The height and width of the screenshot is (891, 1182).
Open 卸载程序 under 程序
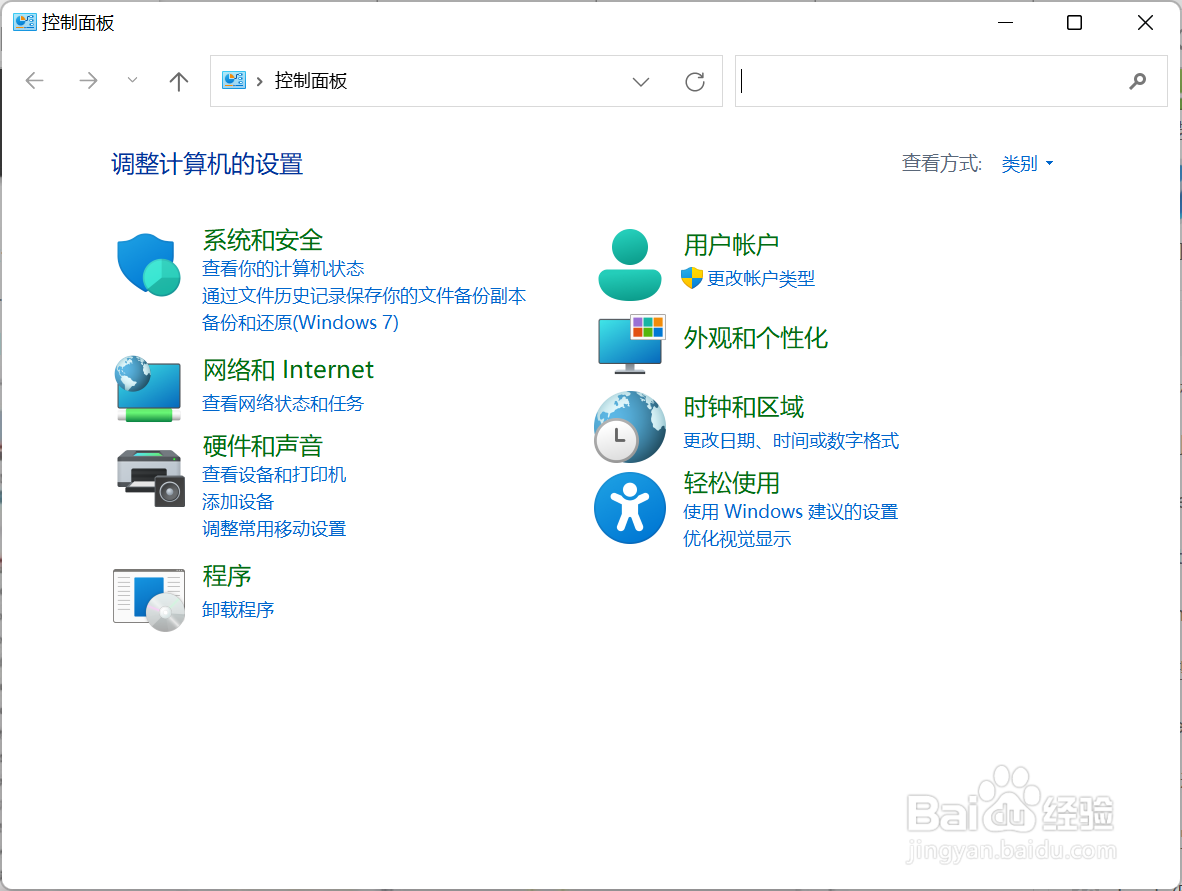pyautogui.click(x=237, y=609)
